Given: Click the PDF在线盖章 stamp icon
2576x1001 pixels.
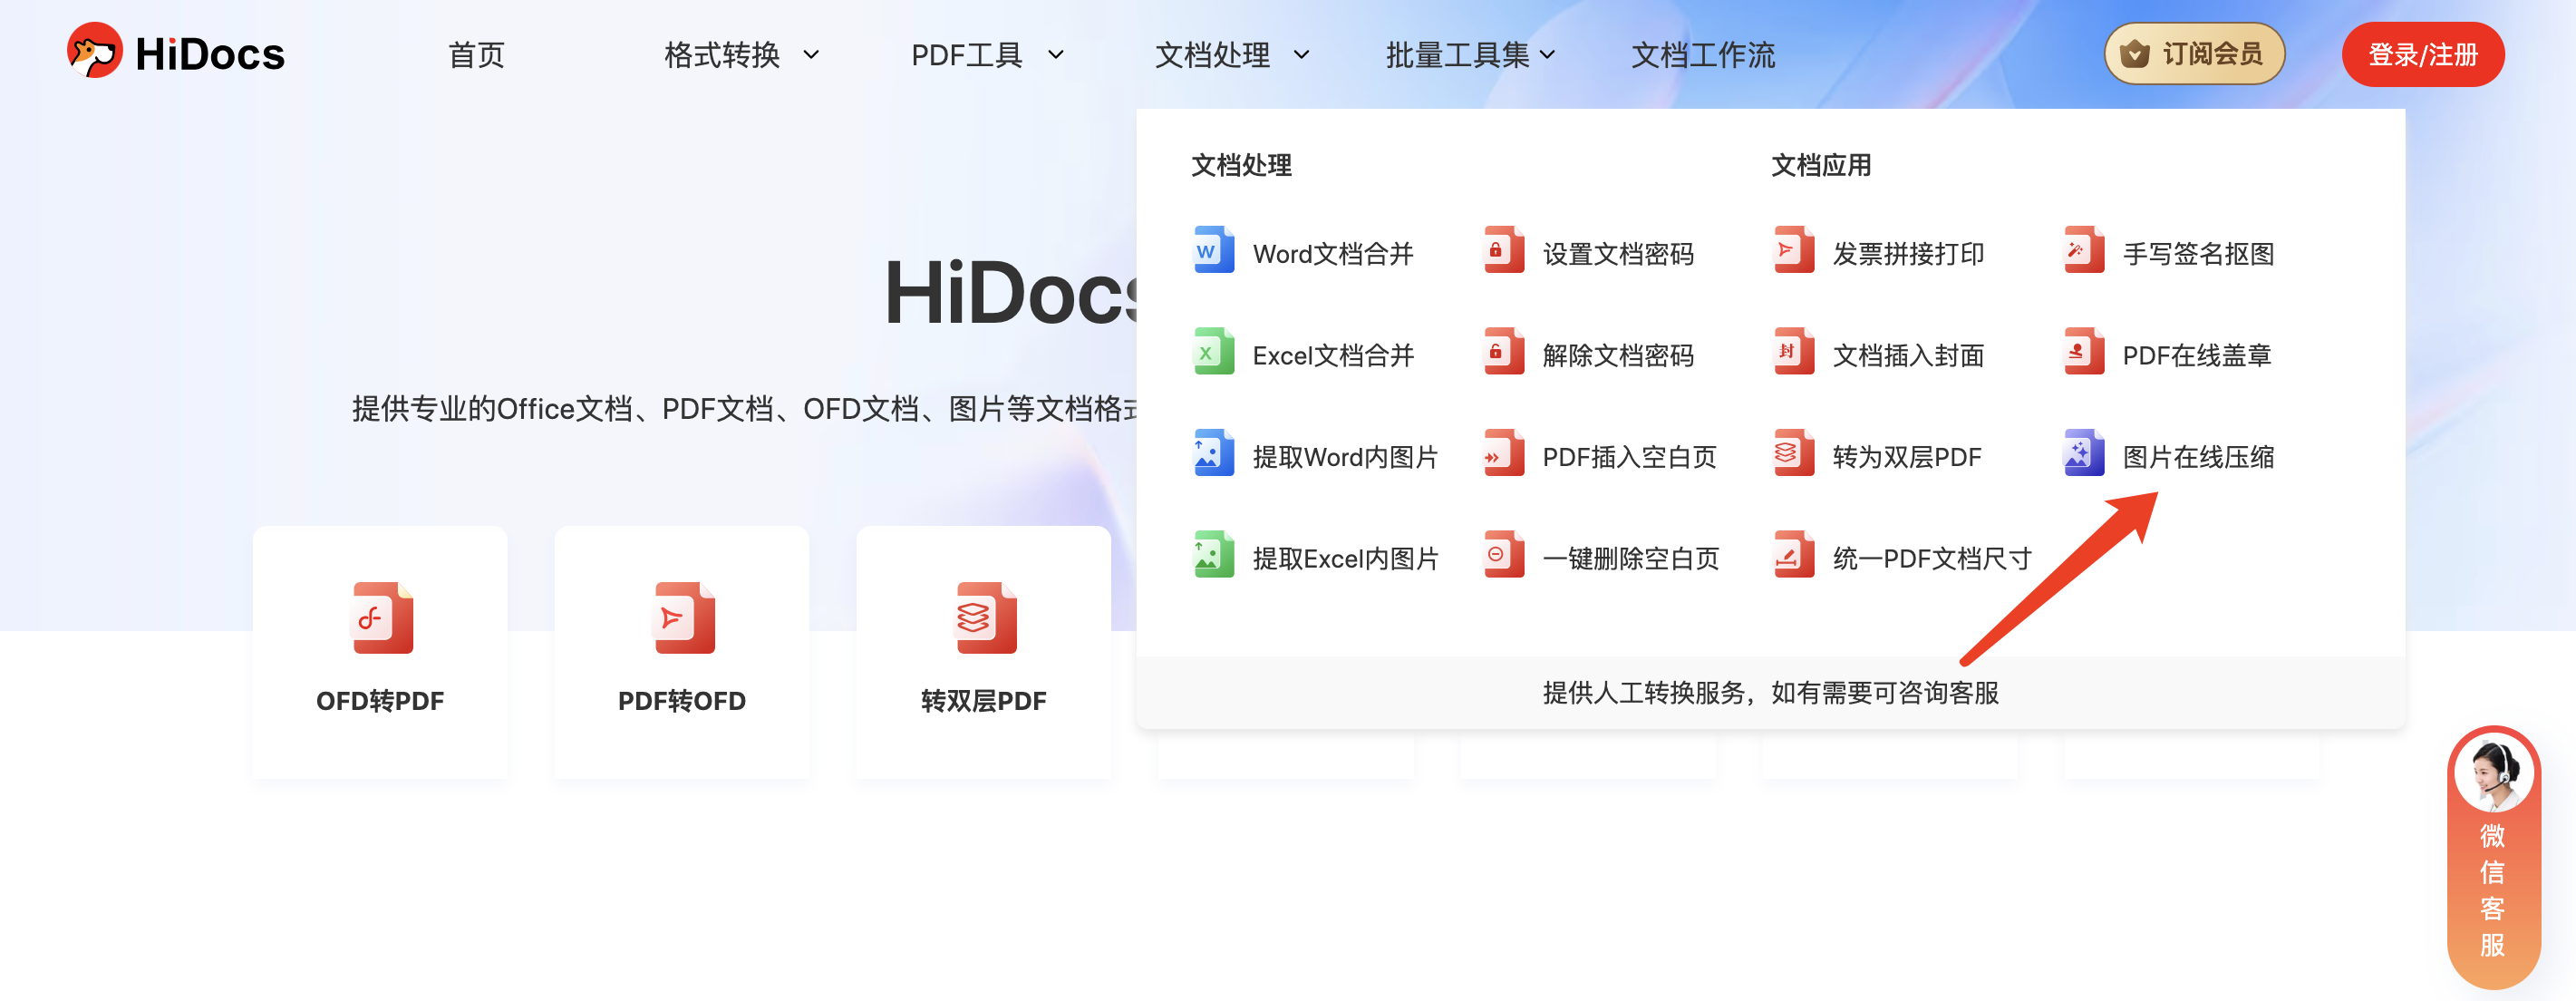Looking at the screenshot, I should click(2083, 353).
